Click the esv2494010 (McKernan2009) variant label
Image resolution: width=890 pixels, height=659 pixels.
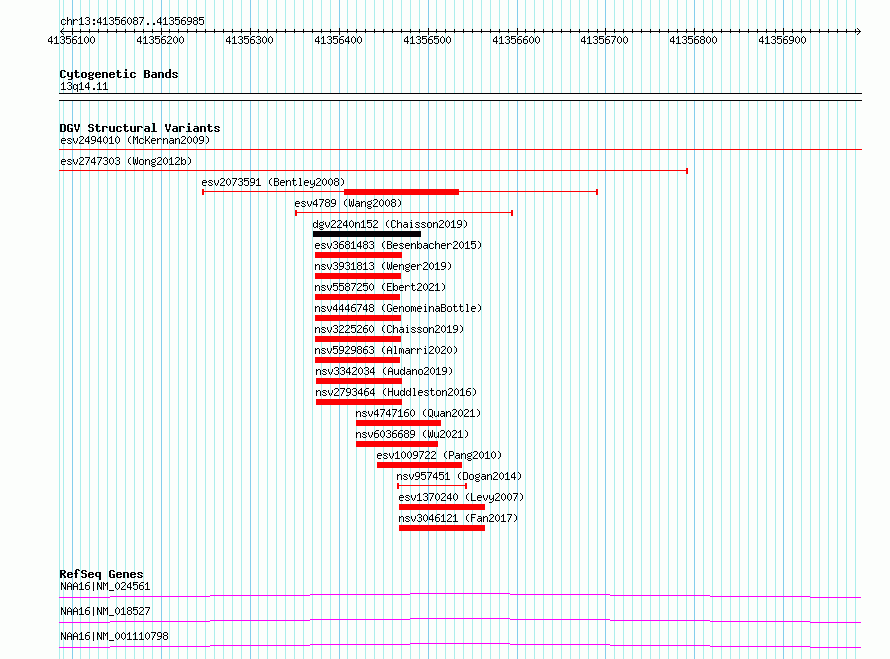135,140
